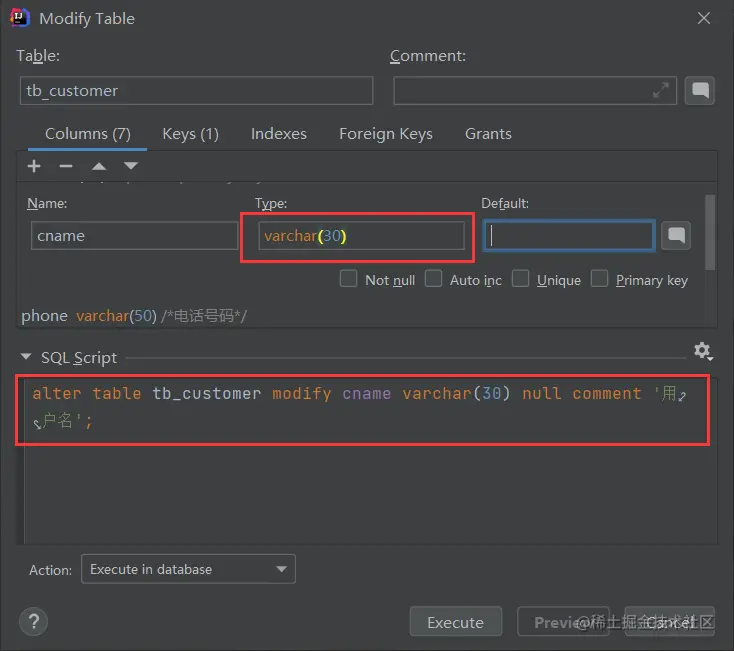The width and height of the screenshot is (734, 651).
Task: Tick the Unique checkbox
Action: (x=520, y=278)
